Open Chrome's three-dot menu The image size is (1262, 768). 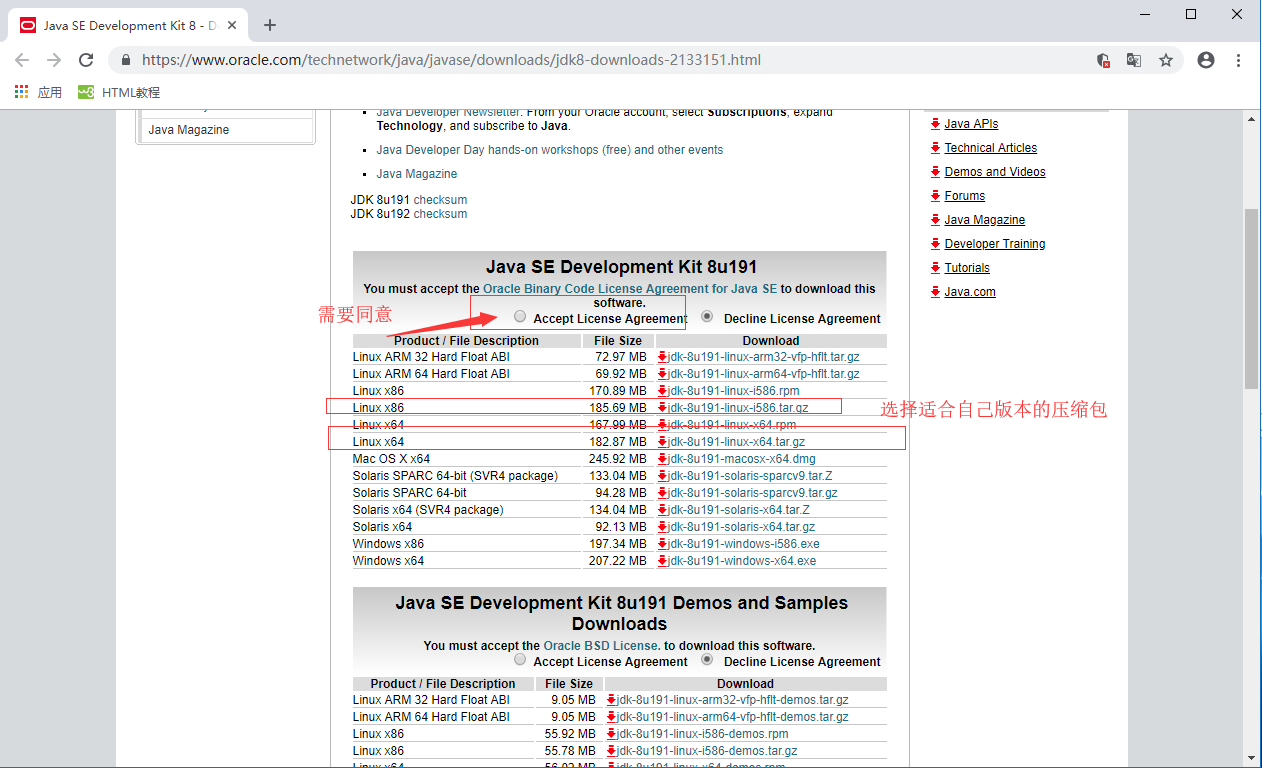pyautogui.click(x=1239, y=60)
